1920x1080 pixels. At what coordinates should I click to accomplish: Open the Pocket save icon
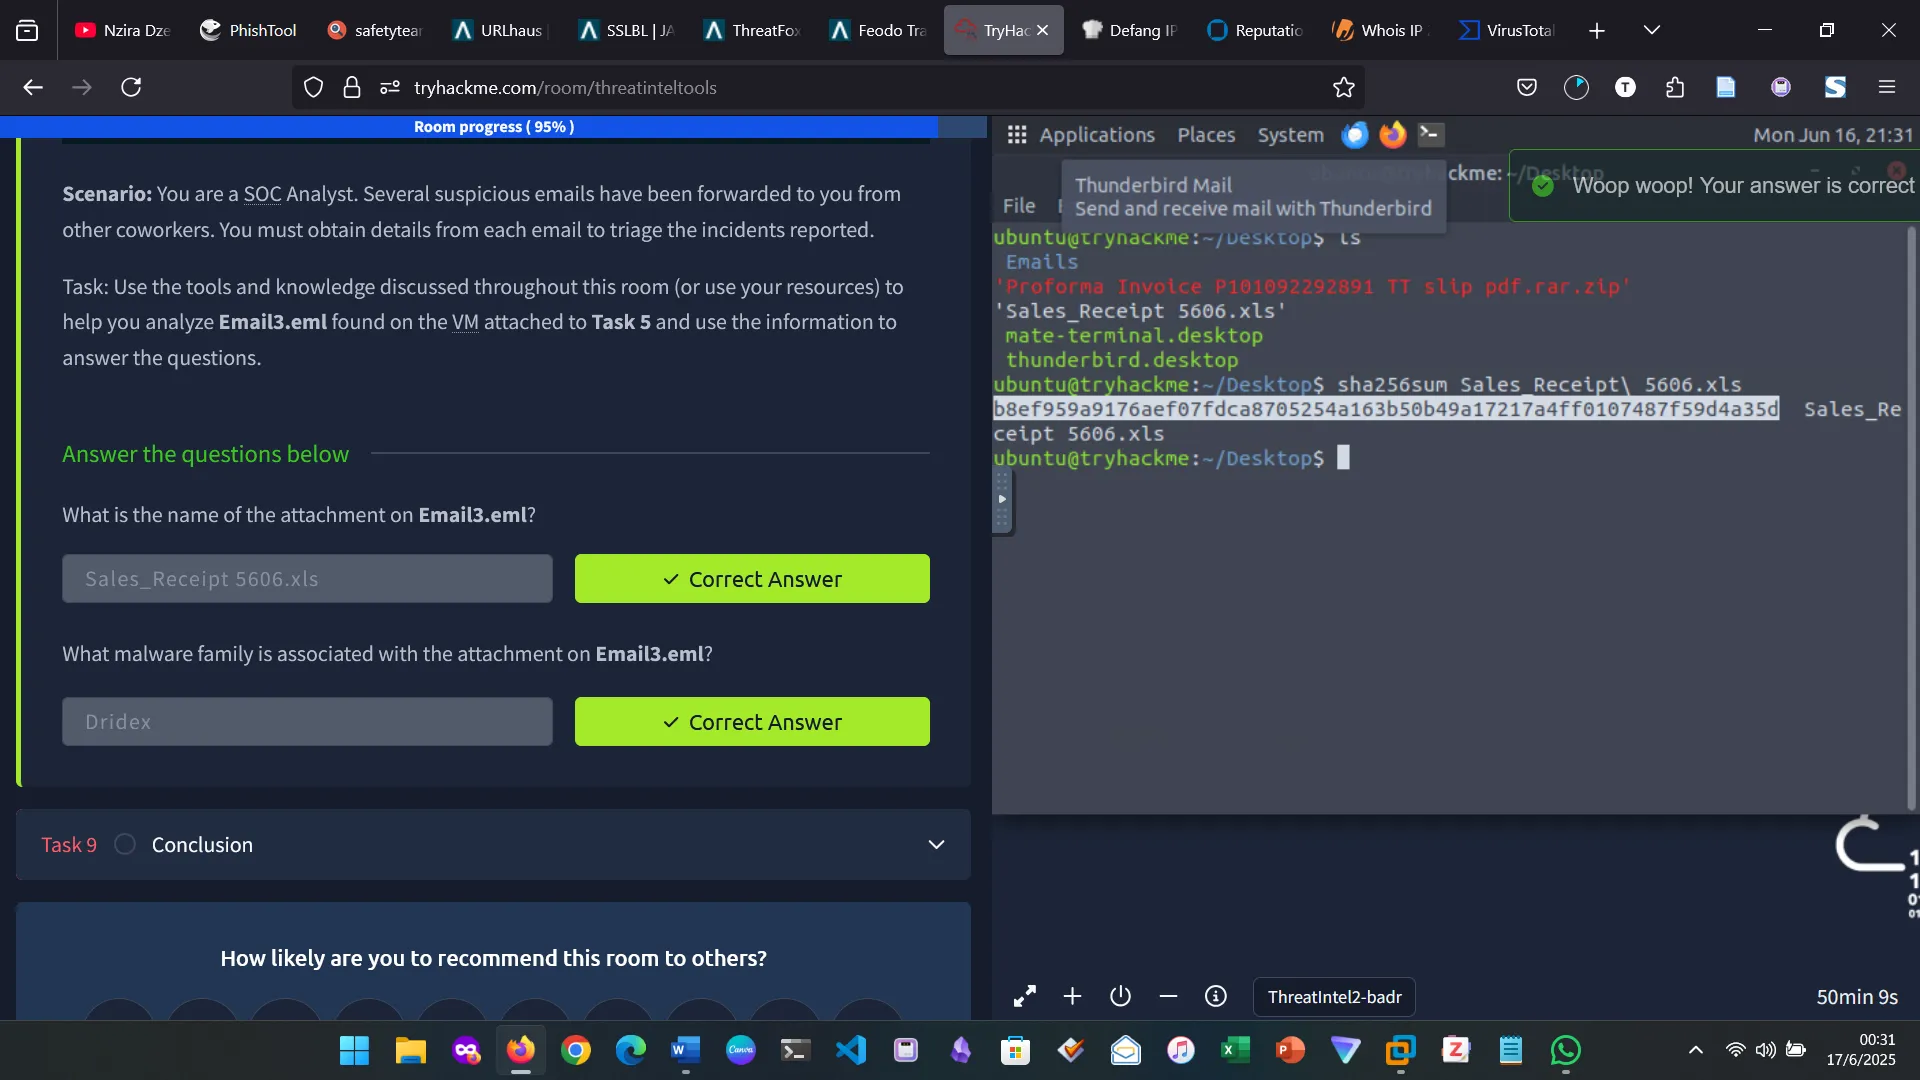1526,87
